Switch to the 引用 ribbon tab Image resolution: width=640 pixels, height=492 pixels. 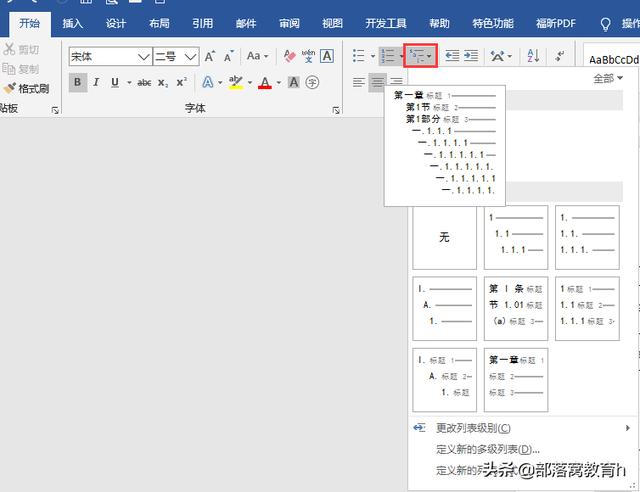(x=202, y=24)
